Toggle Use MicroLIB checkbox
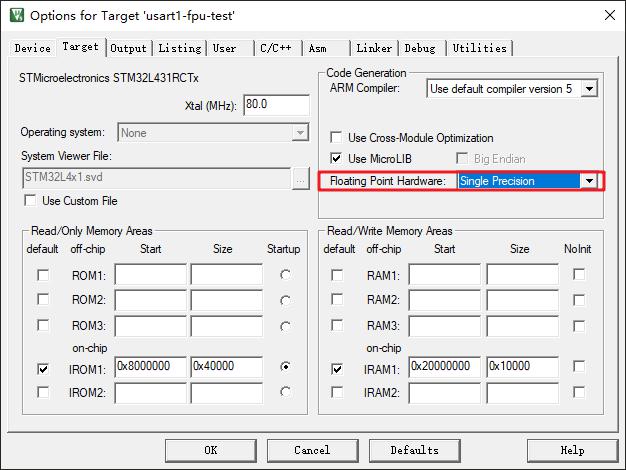This screenshot has width=626, height=470. tap(336, 159)
